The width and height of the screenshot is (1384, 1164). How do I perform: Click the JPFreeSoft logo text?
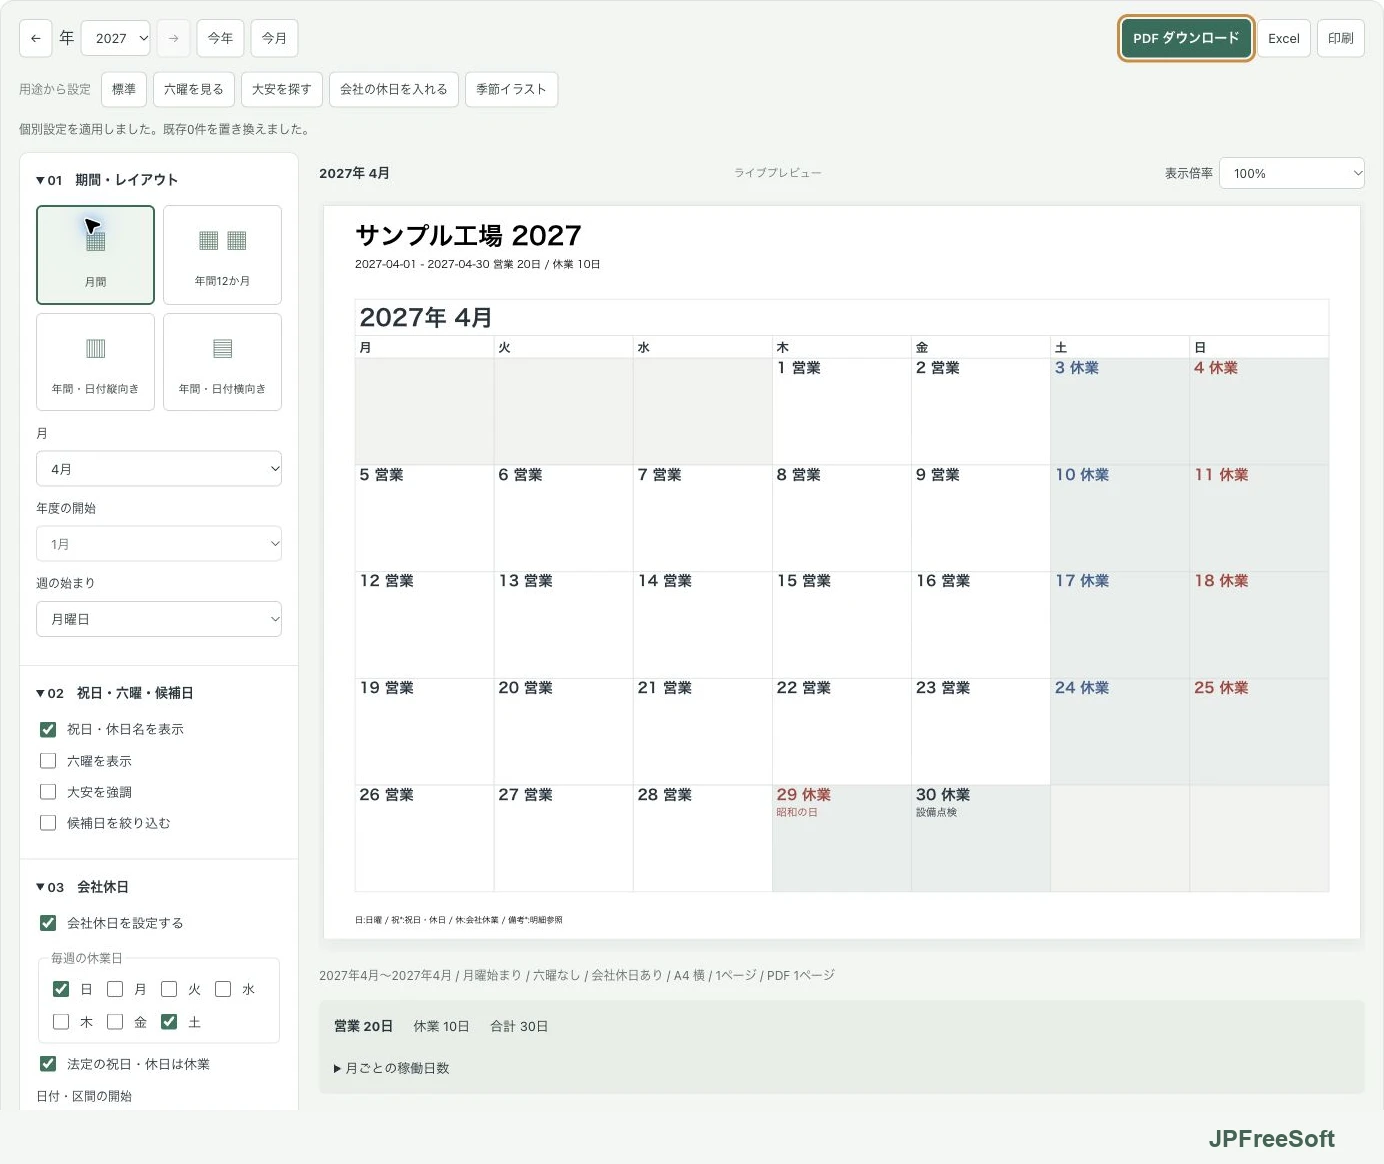1271,1139
